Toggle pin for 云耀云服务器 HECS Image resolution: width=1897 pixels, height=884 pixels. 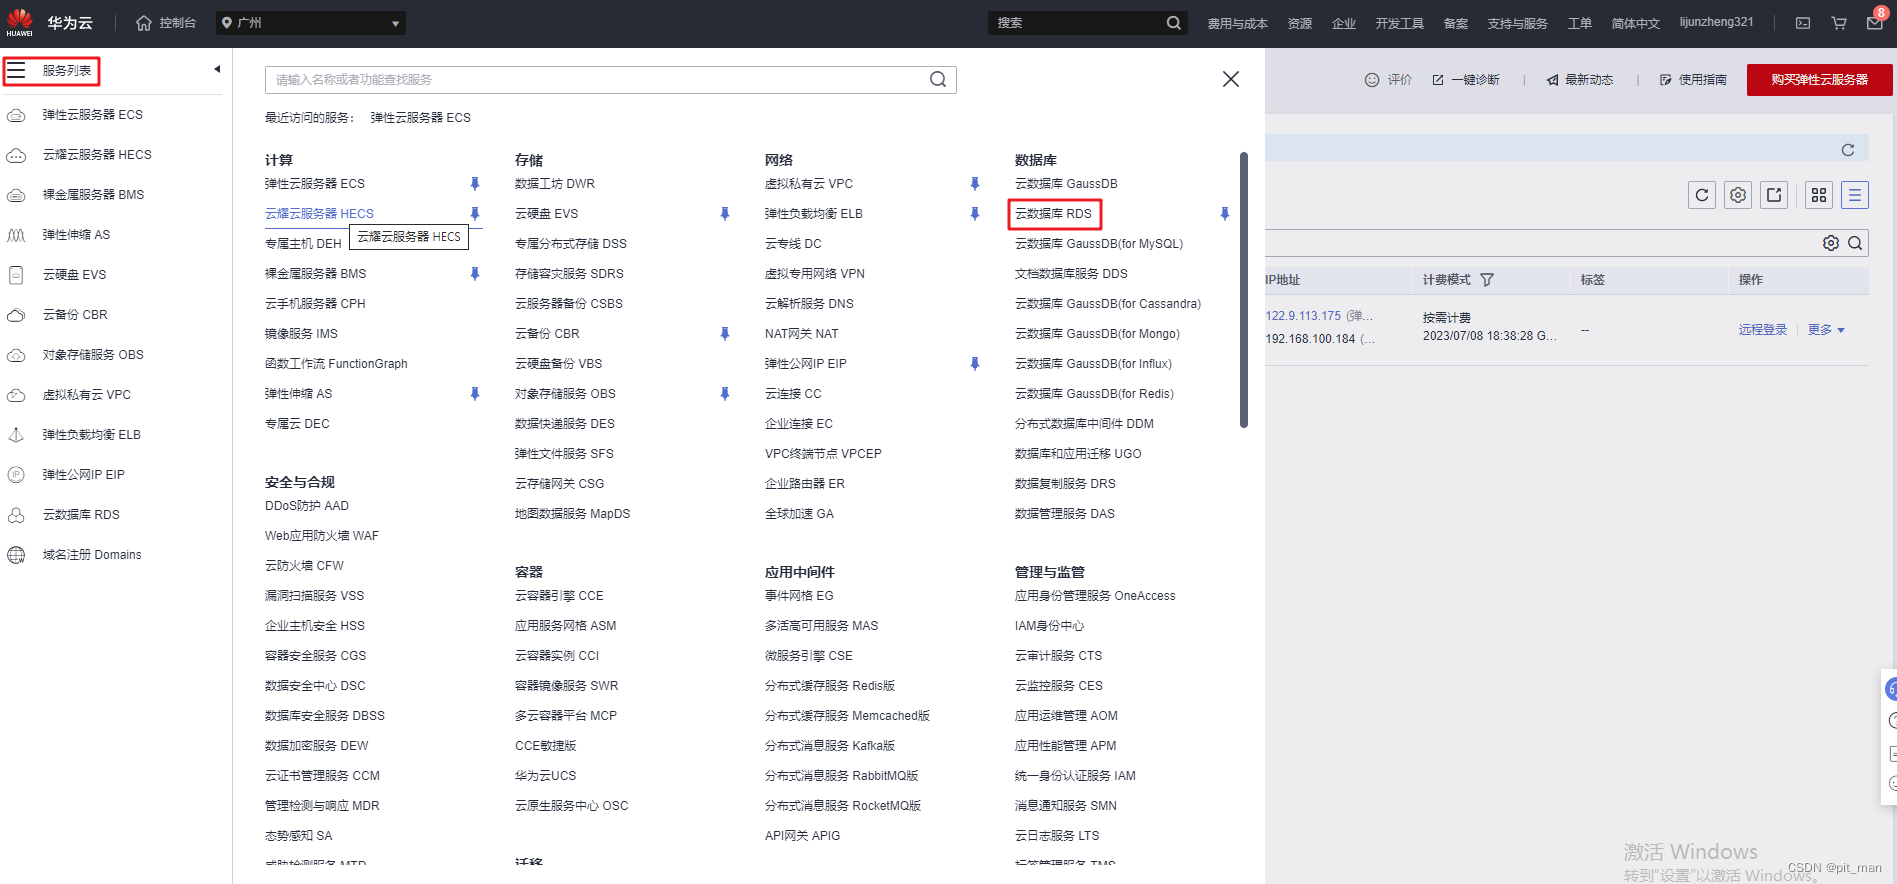pyautogui.click(x=475, y=214)
